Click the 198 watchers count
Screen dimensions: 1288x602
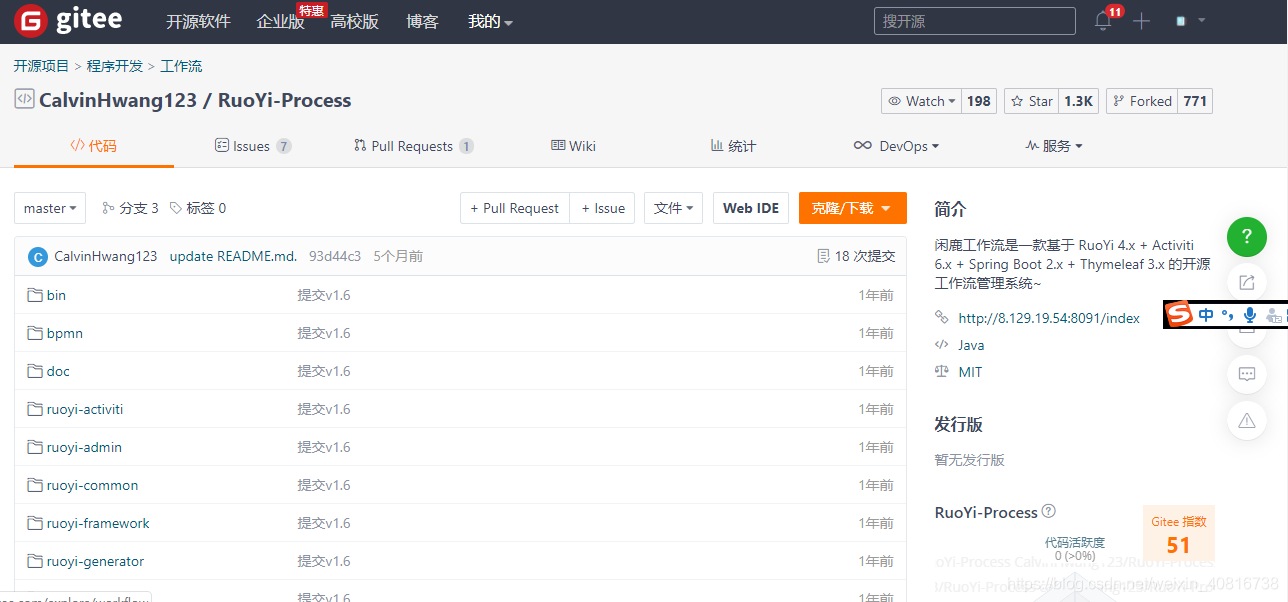(979, 101)
